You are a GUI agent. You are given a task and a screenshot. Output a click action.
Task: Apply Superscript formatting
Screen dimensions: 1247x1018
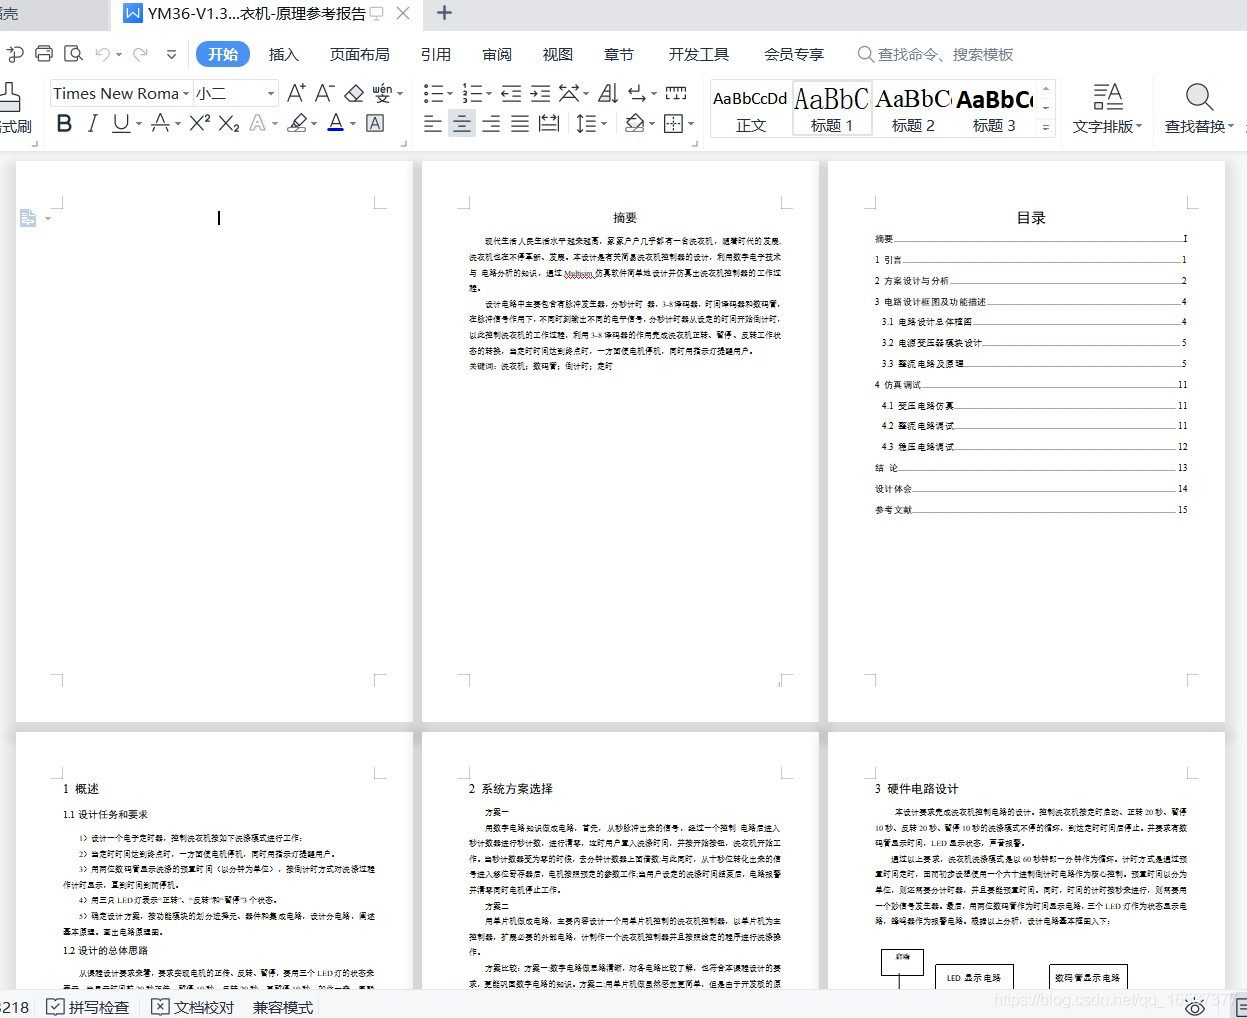200,123
